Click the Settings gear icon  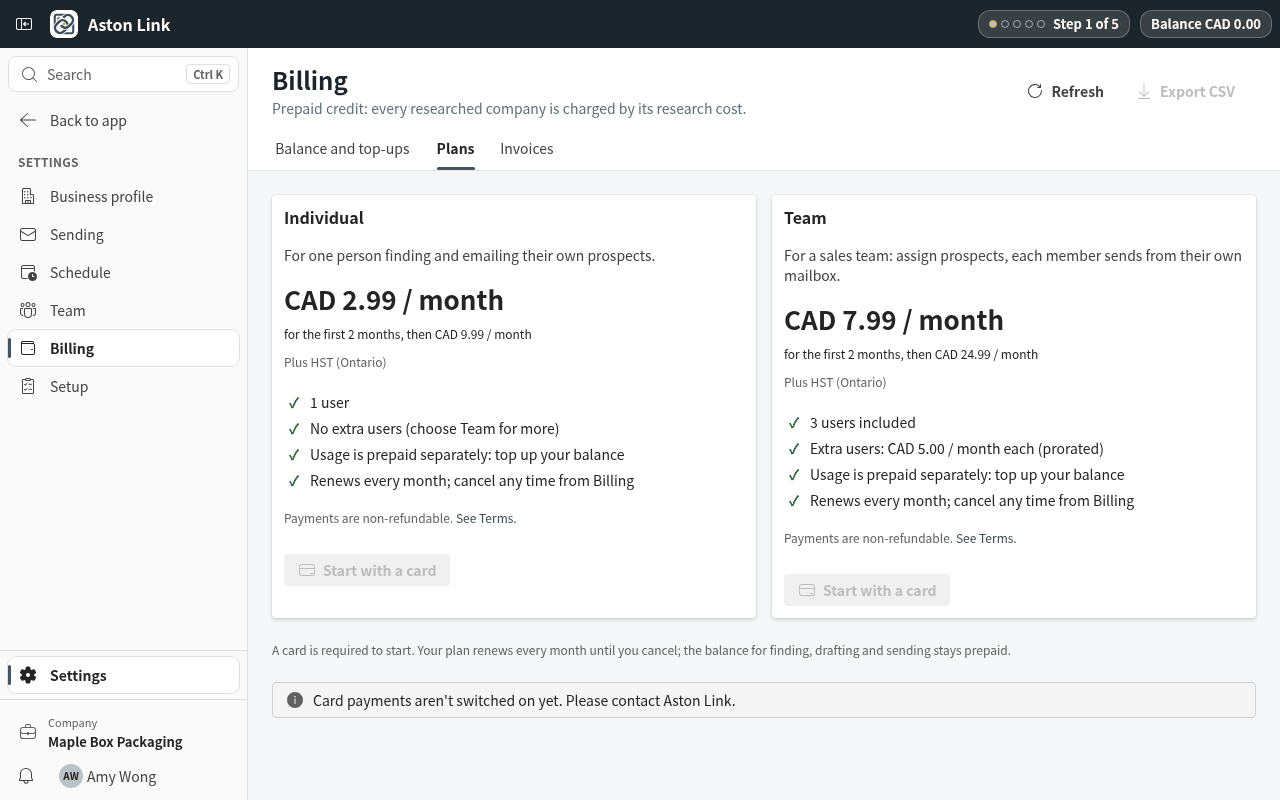(x=28, y=675)
